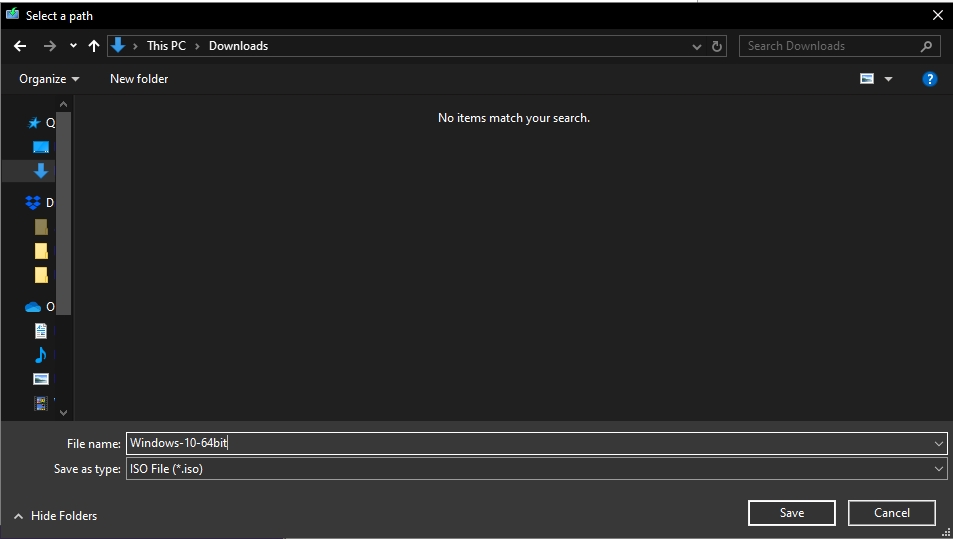The image size is (953, 539).
Task: Go back using the left arrow
Action: pyautogui.click(x=20, y=46)
